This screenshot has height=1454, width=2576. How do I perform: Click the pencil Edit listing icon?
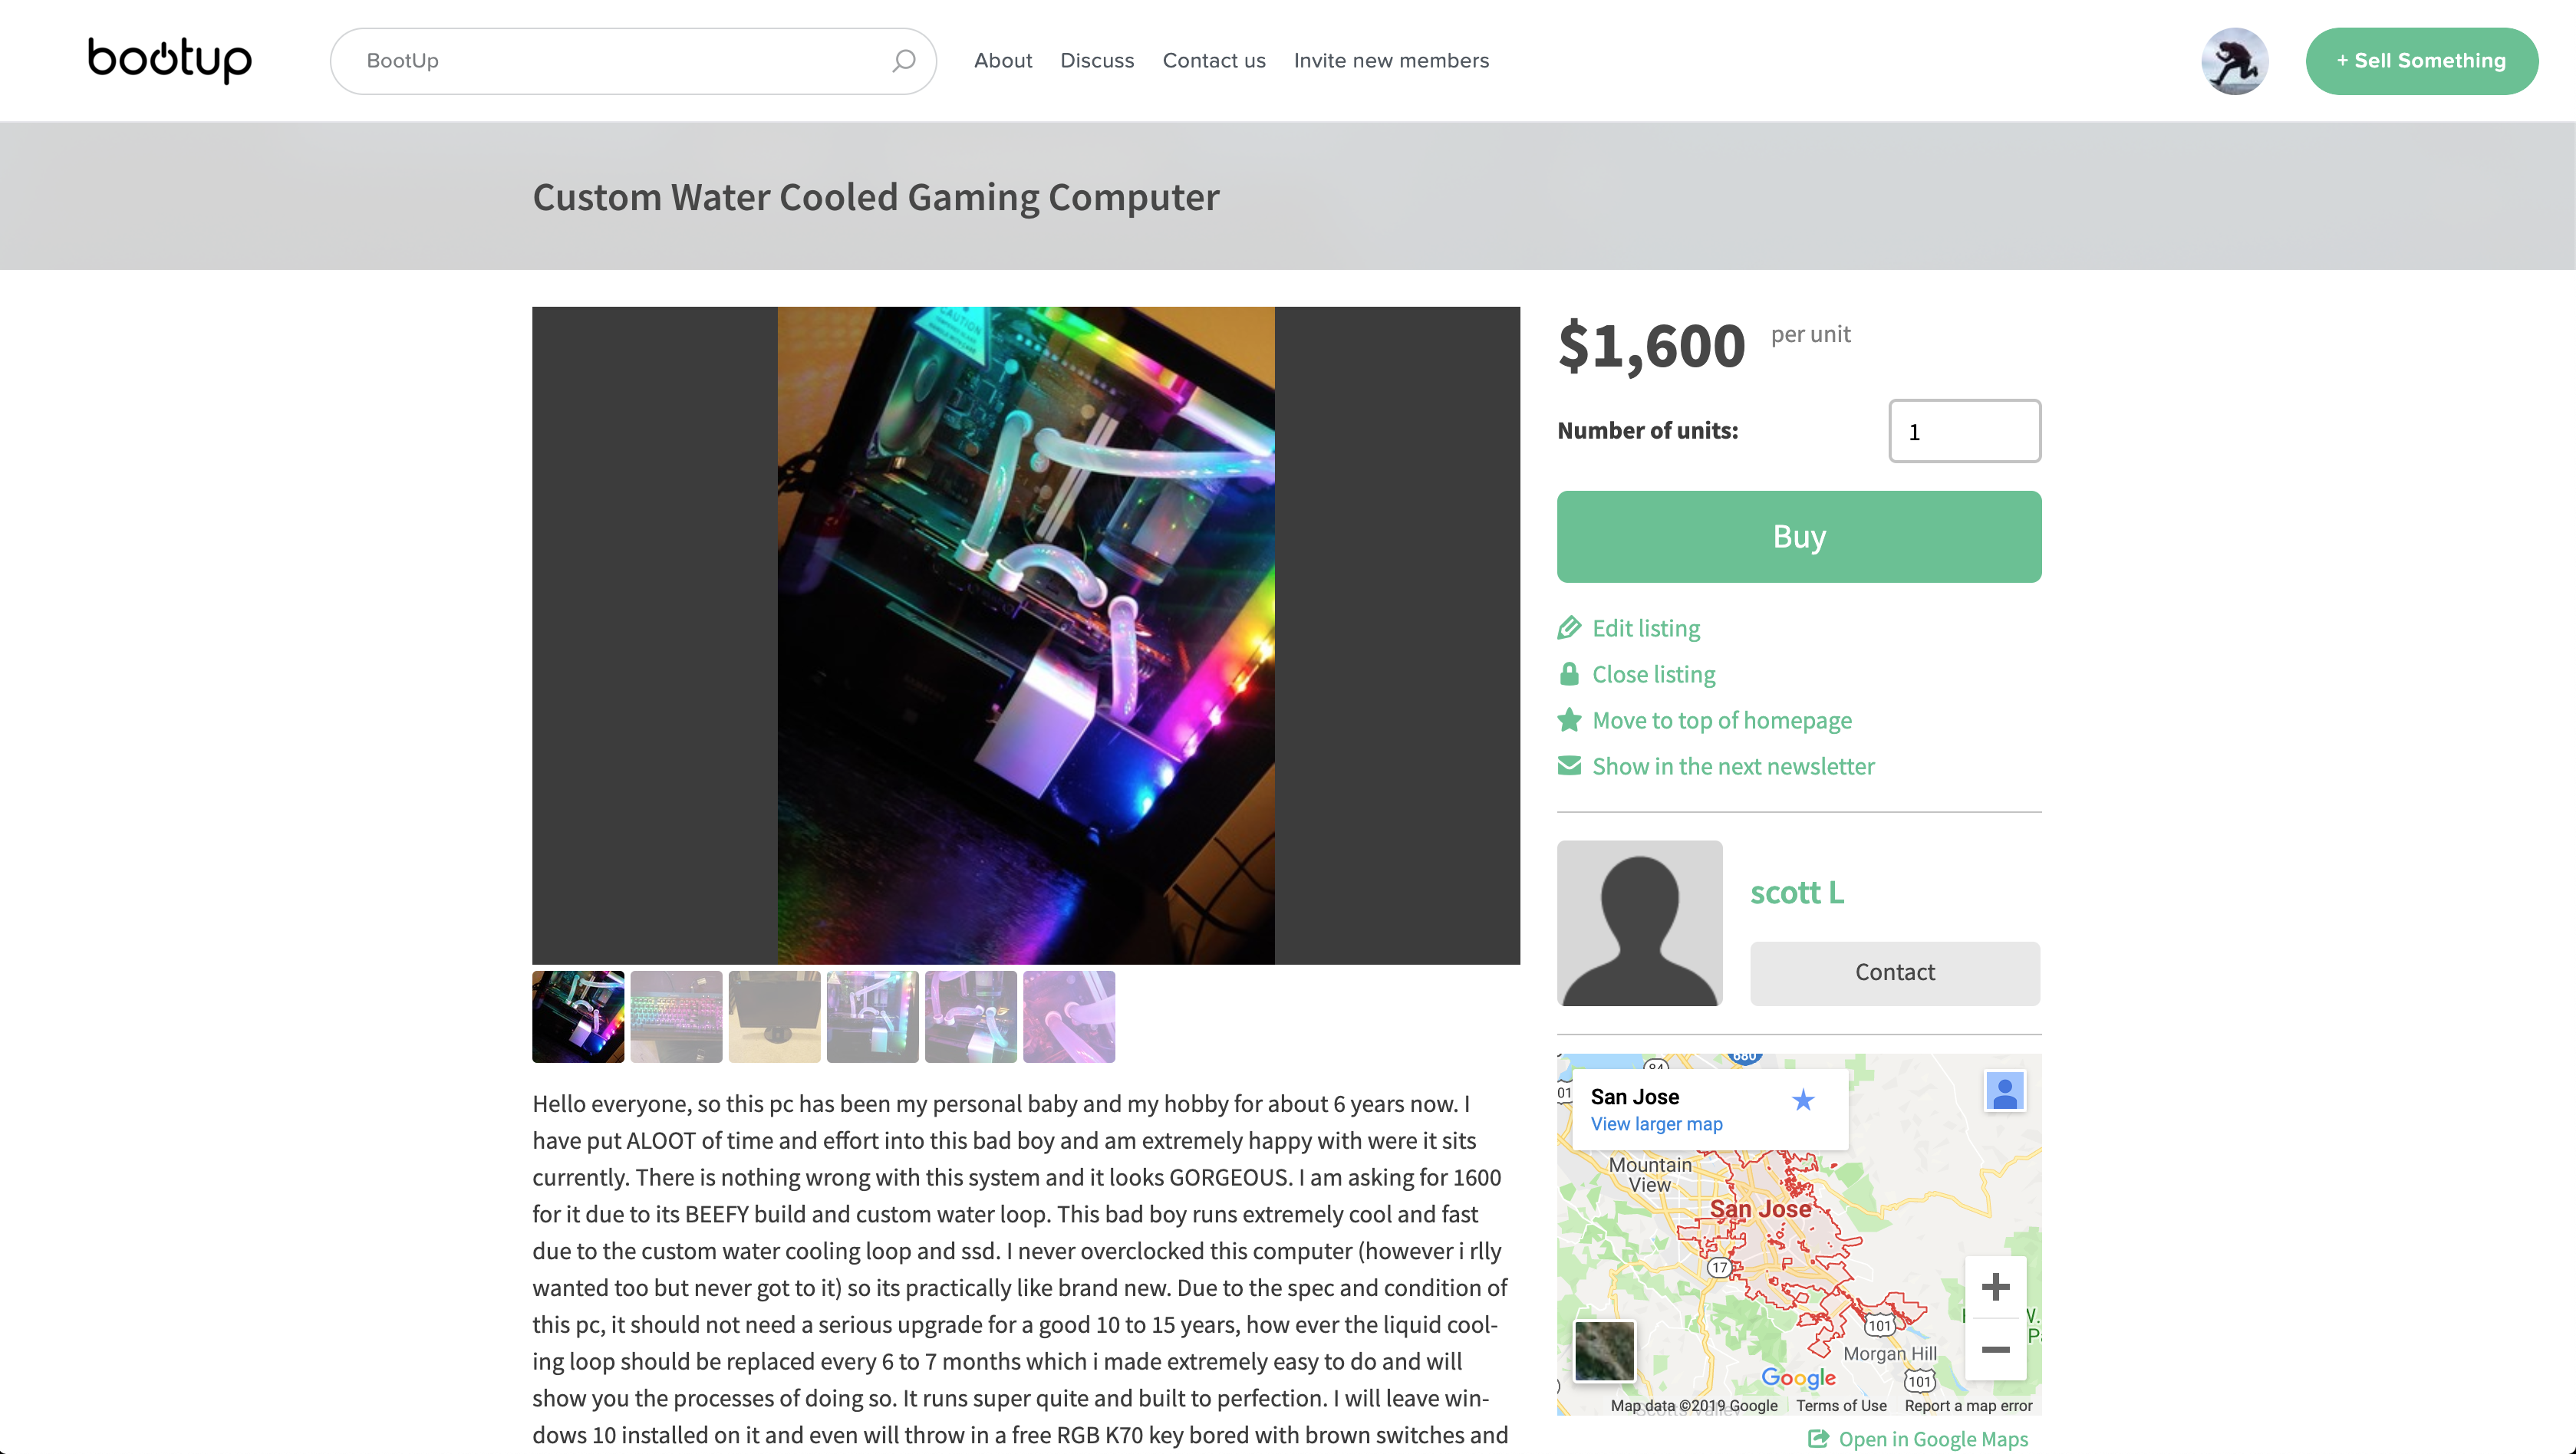tap(1569, 628)
